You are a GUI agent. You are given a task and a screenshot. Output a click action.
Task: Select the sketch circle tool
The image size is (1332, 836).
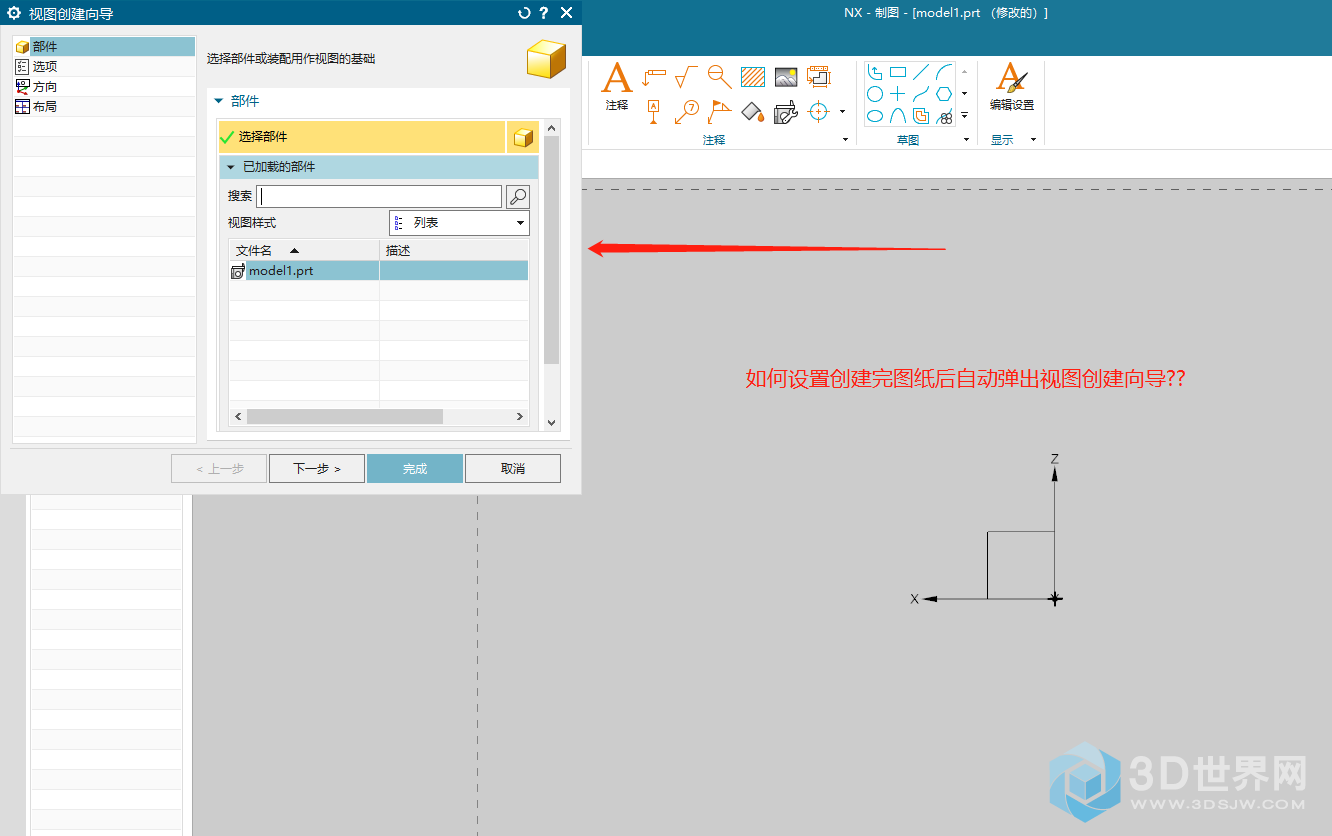click(x=875, y=94)
